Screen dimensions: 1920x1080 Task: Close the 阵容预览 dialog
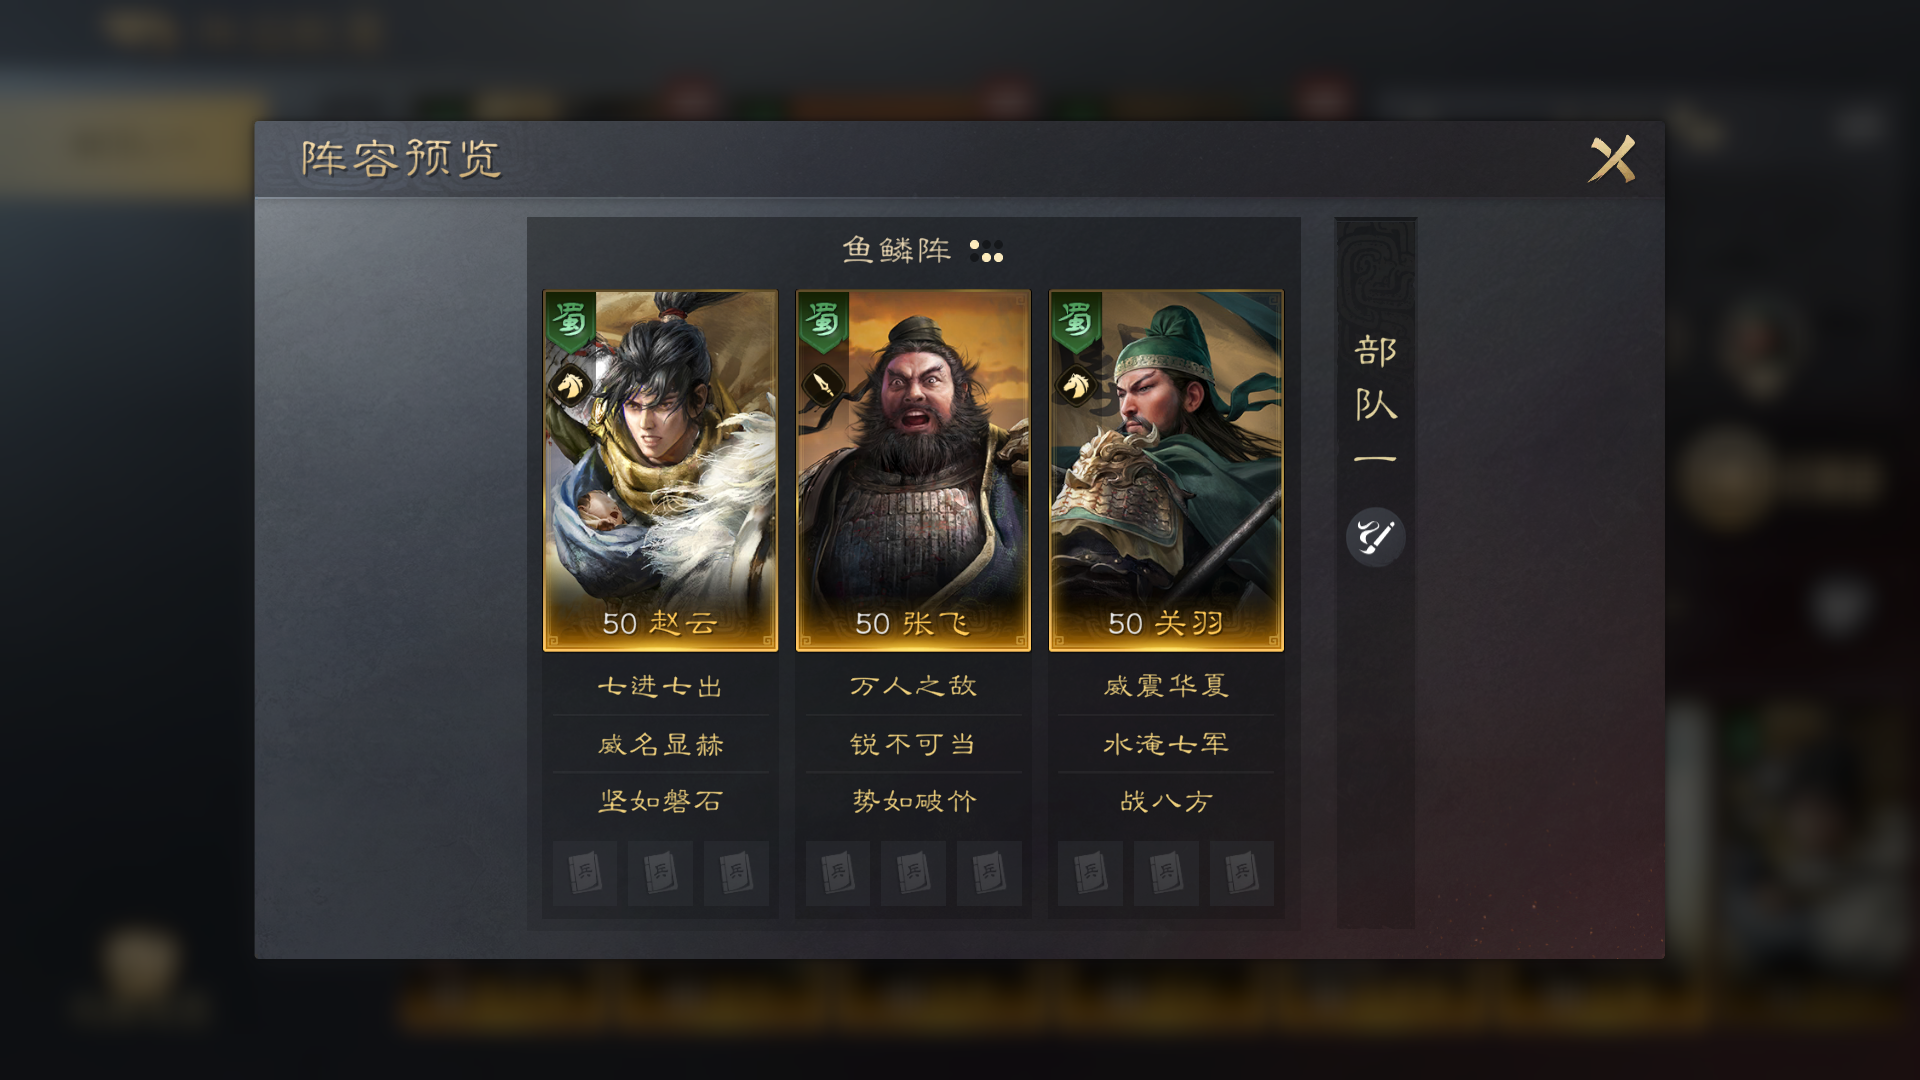[1612, 159]
